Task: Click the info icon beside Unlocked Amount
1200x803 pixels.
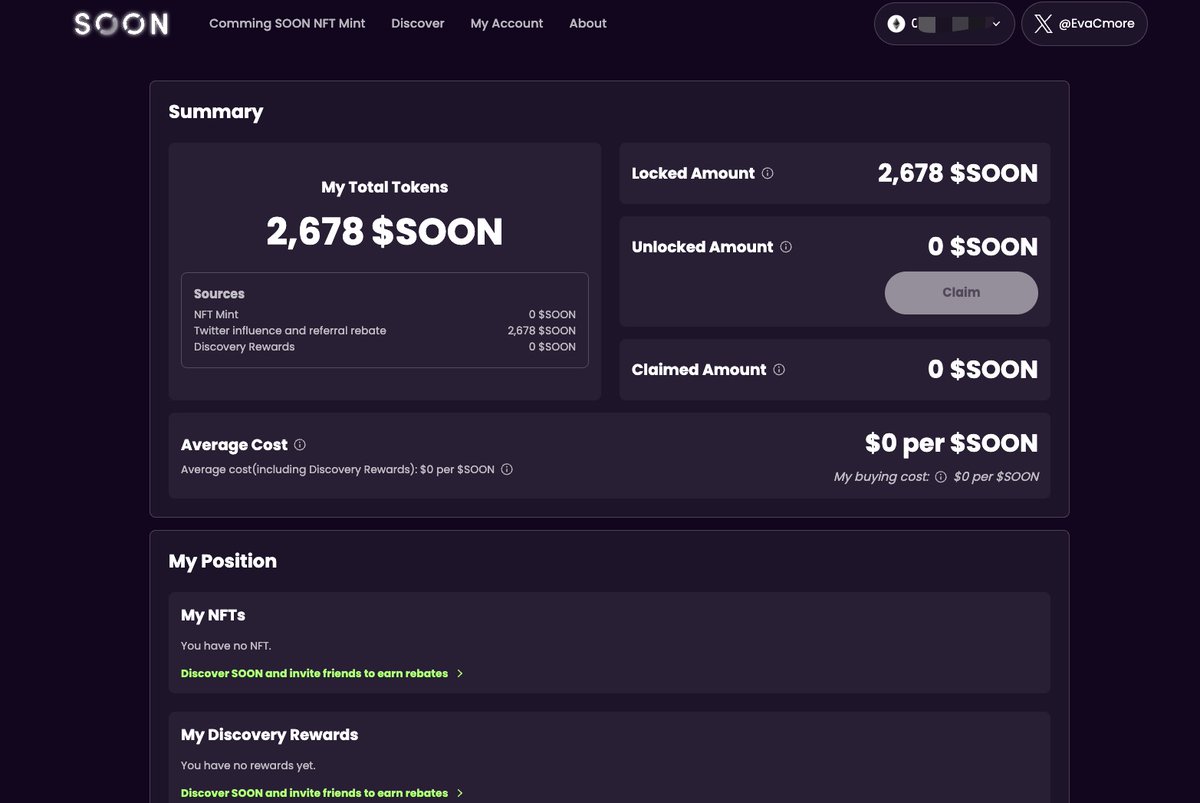Action: point(786,247)
